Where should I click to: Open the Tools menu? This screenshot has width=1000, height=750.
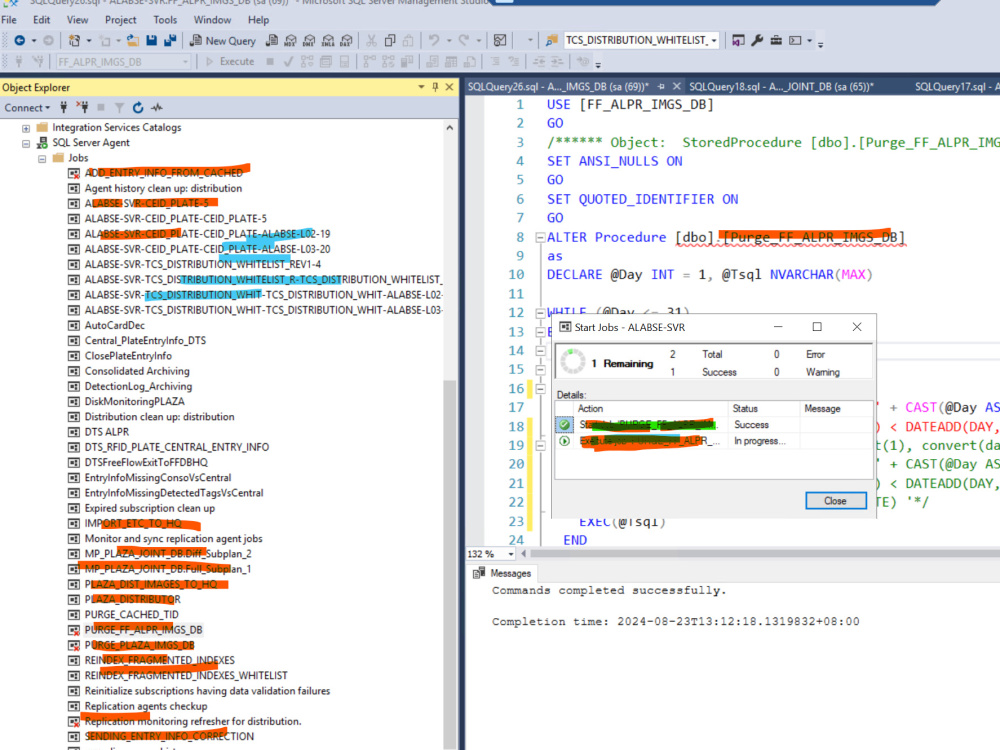[x=165, y=20]
